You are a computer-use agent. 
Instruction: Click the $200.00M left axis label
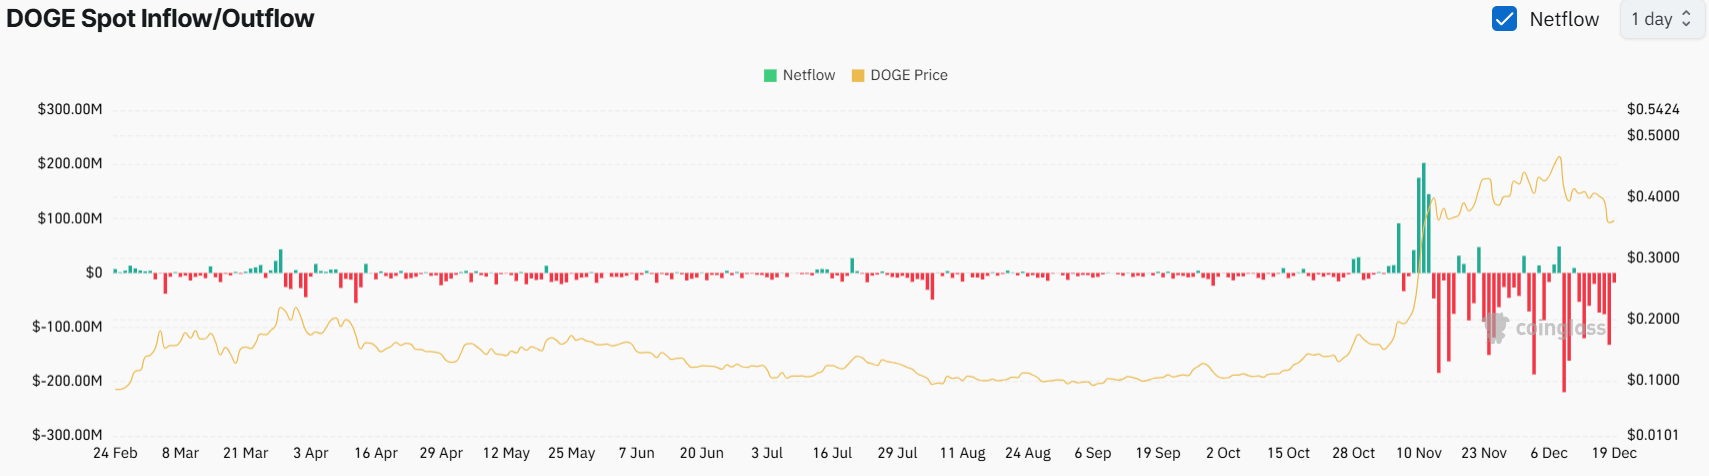[x=70, y=163]
